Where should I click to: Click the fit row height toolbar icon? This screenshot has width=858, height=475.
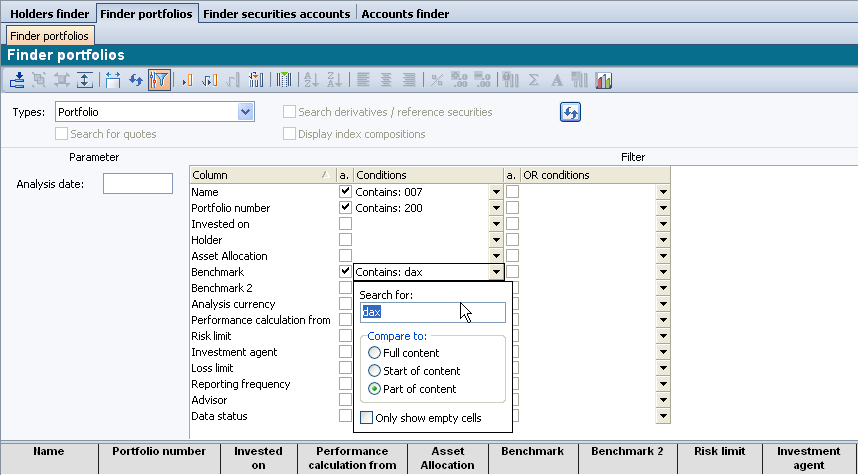(x=85, y=80)
